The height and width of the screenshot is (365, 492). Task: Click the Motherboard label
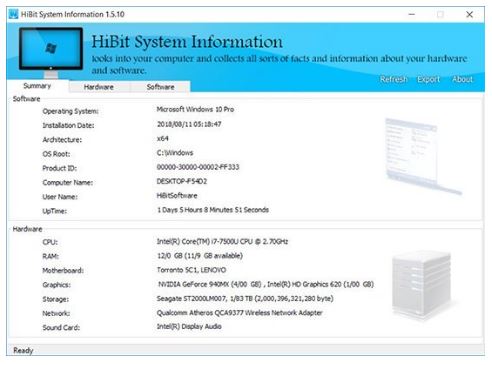click(x=63, y=271)
